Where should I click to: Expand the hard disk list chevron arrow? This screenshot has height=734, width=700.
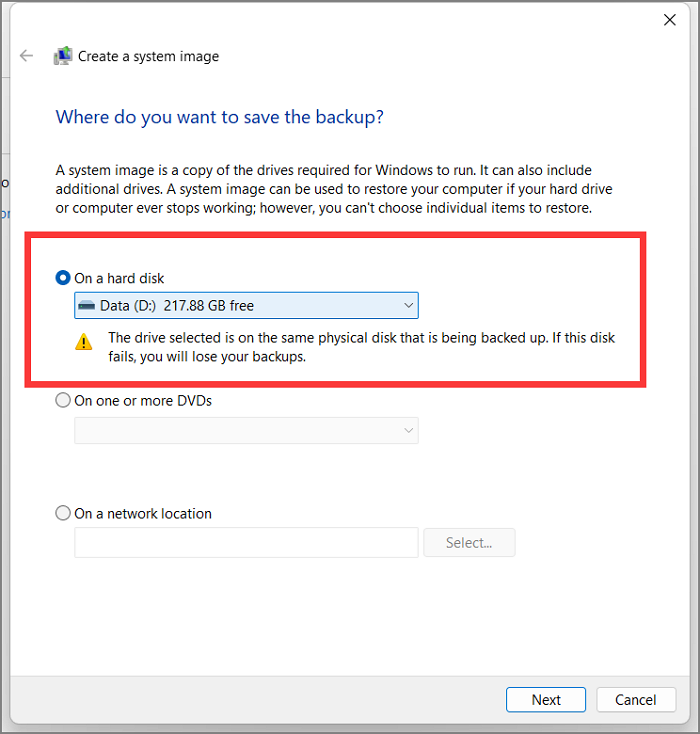tap(408, 305)
